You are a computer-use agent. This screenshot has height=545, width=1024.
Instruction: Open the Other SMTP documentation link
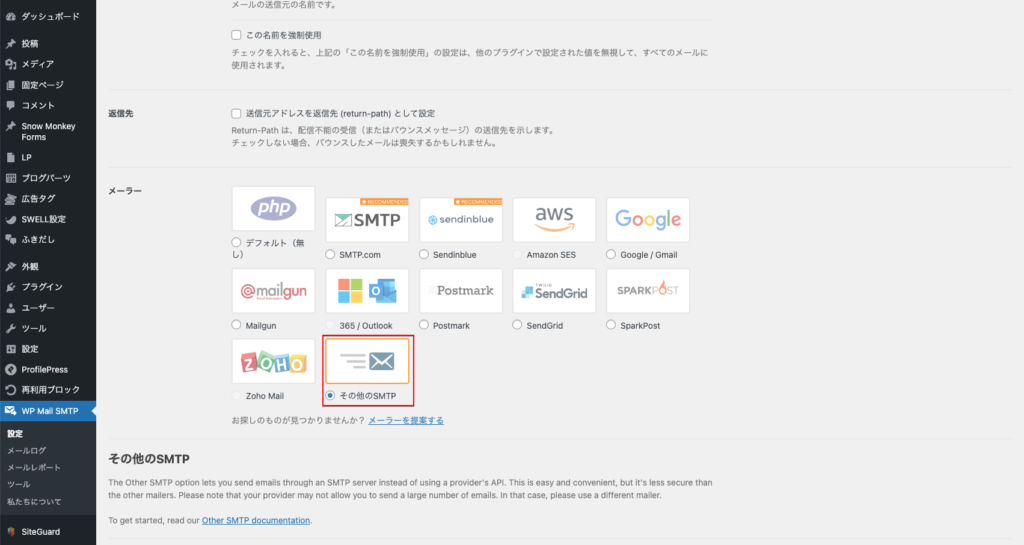click(x=256, y=520)
